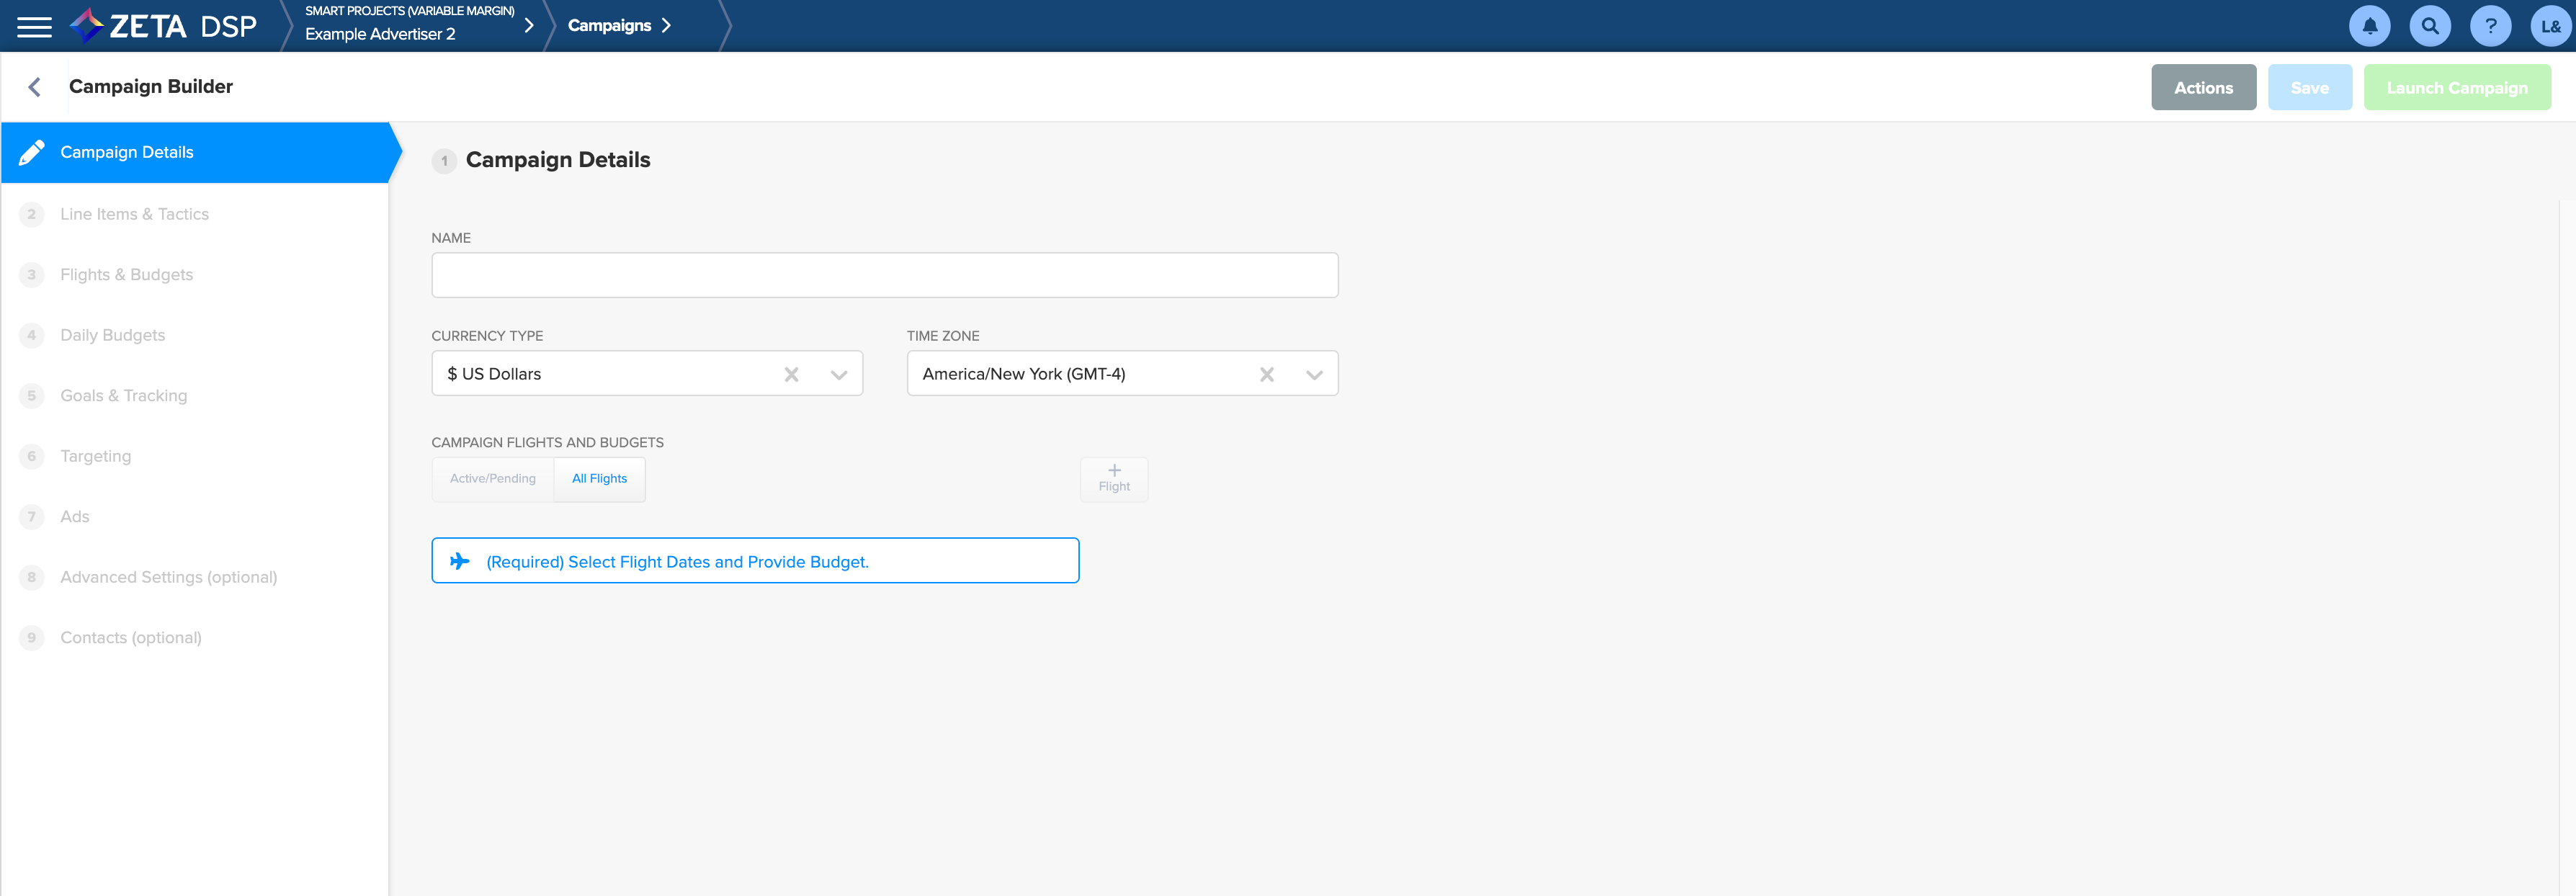Viewport: 2576px width, 896px height.
Task: Open the help question mark icon
Action: pos(2490,27)
